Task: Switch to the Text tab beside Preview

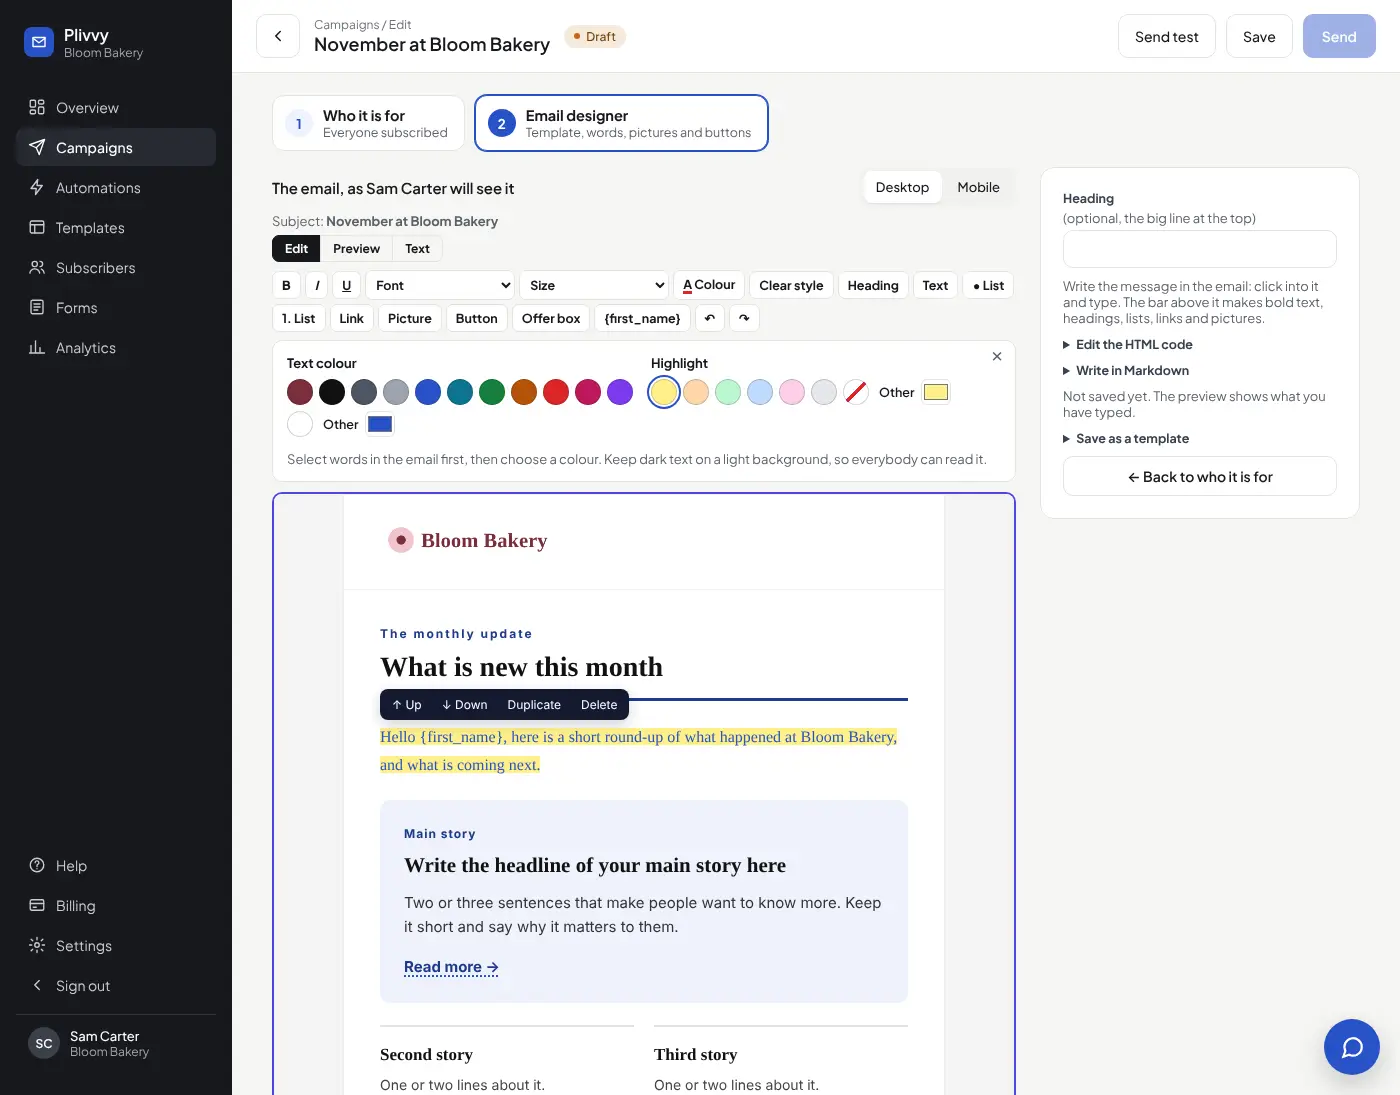Action: [x=417, y=248]
